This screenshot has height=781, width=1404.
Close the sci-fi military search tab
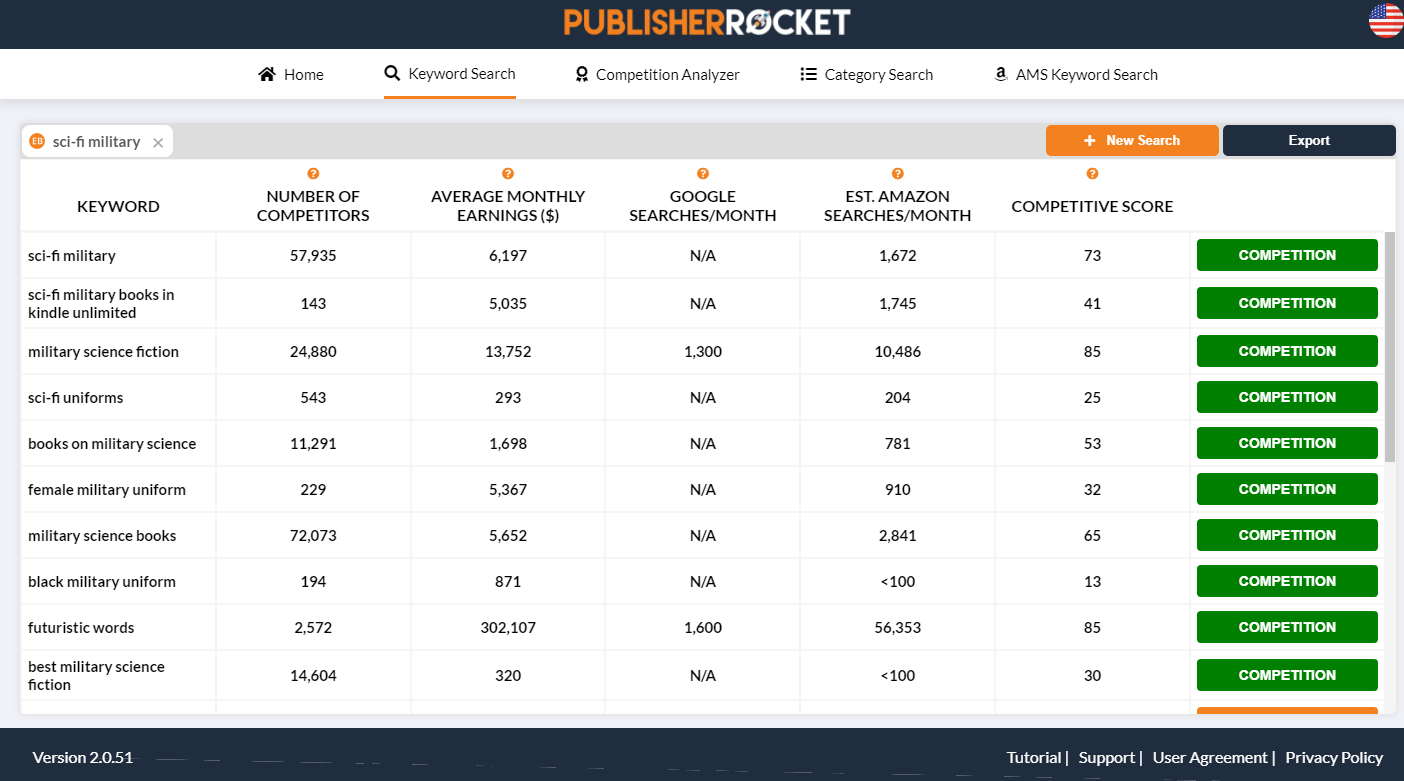158,143
